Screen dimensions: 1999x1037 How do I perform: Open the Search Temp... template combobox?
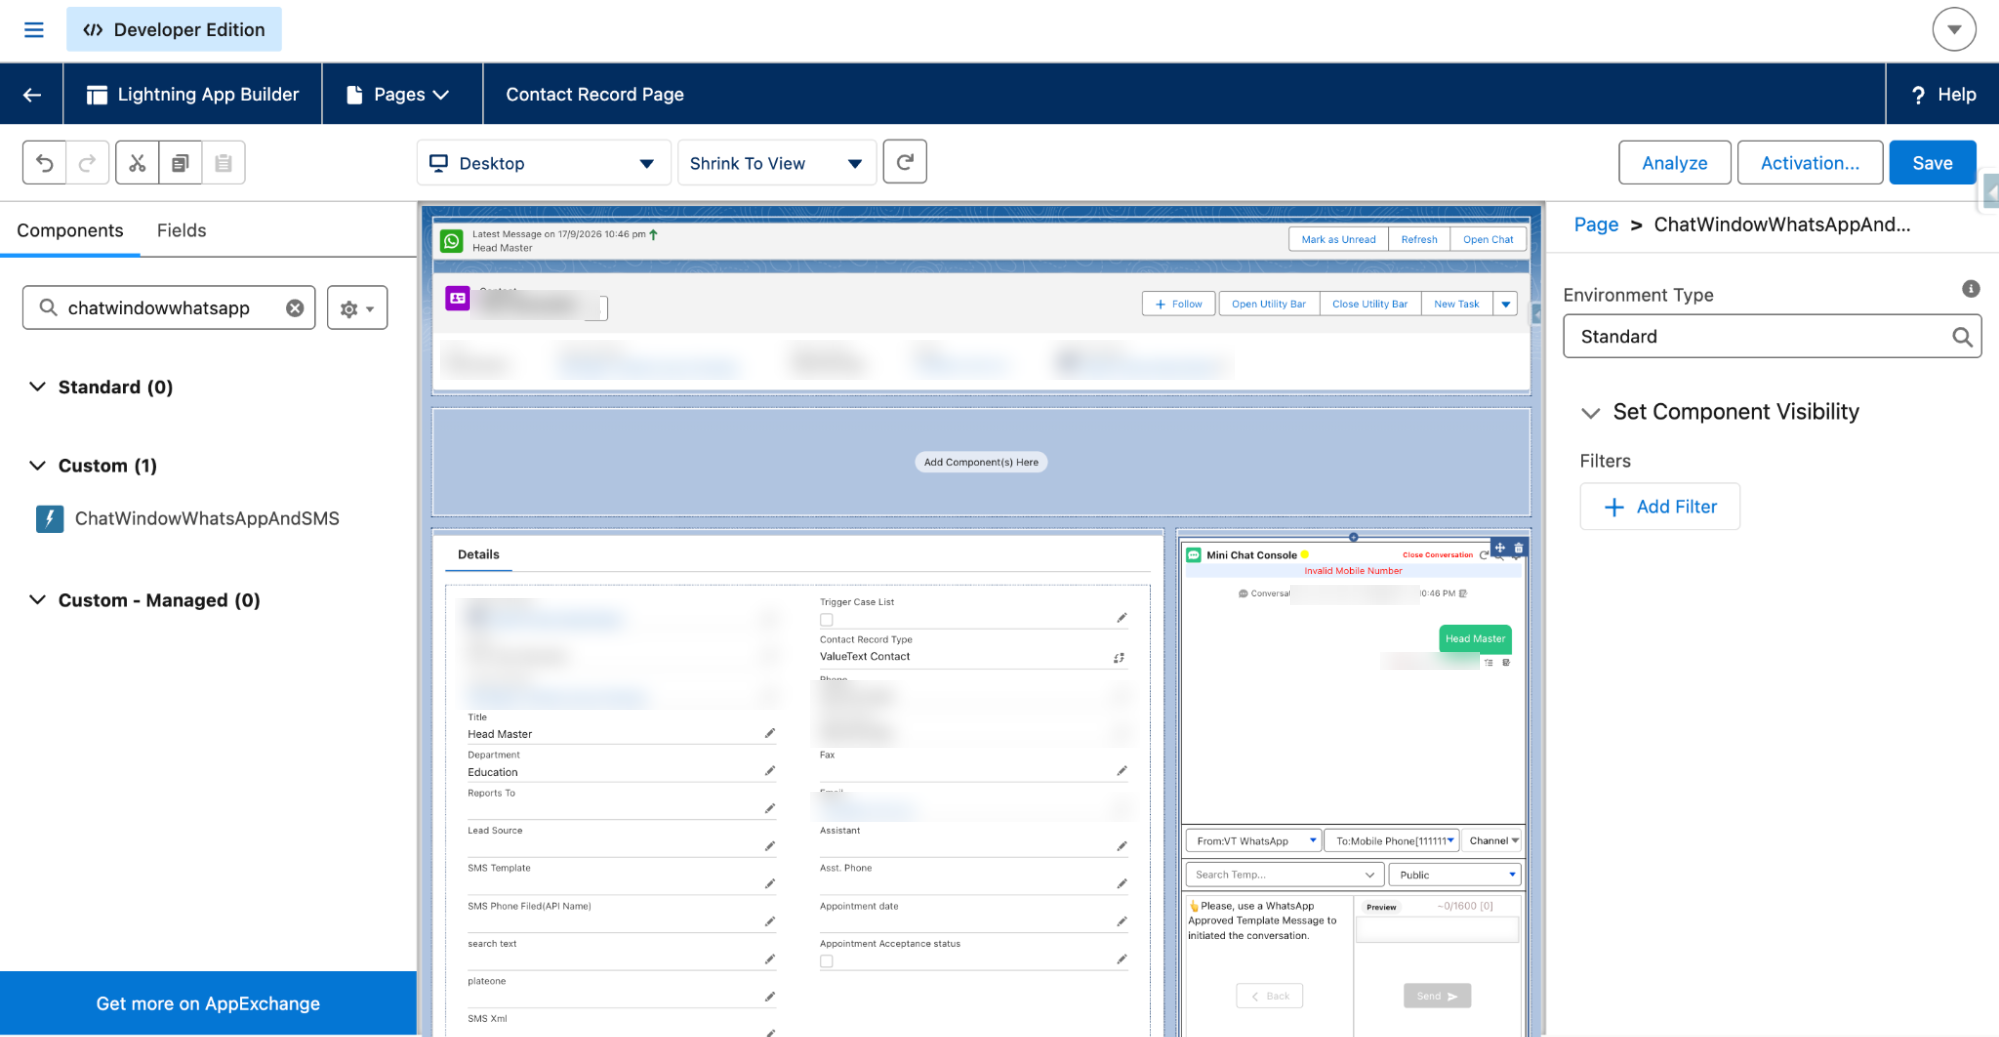(1284, 875)
